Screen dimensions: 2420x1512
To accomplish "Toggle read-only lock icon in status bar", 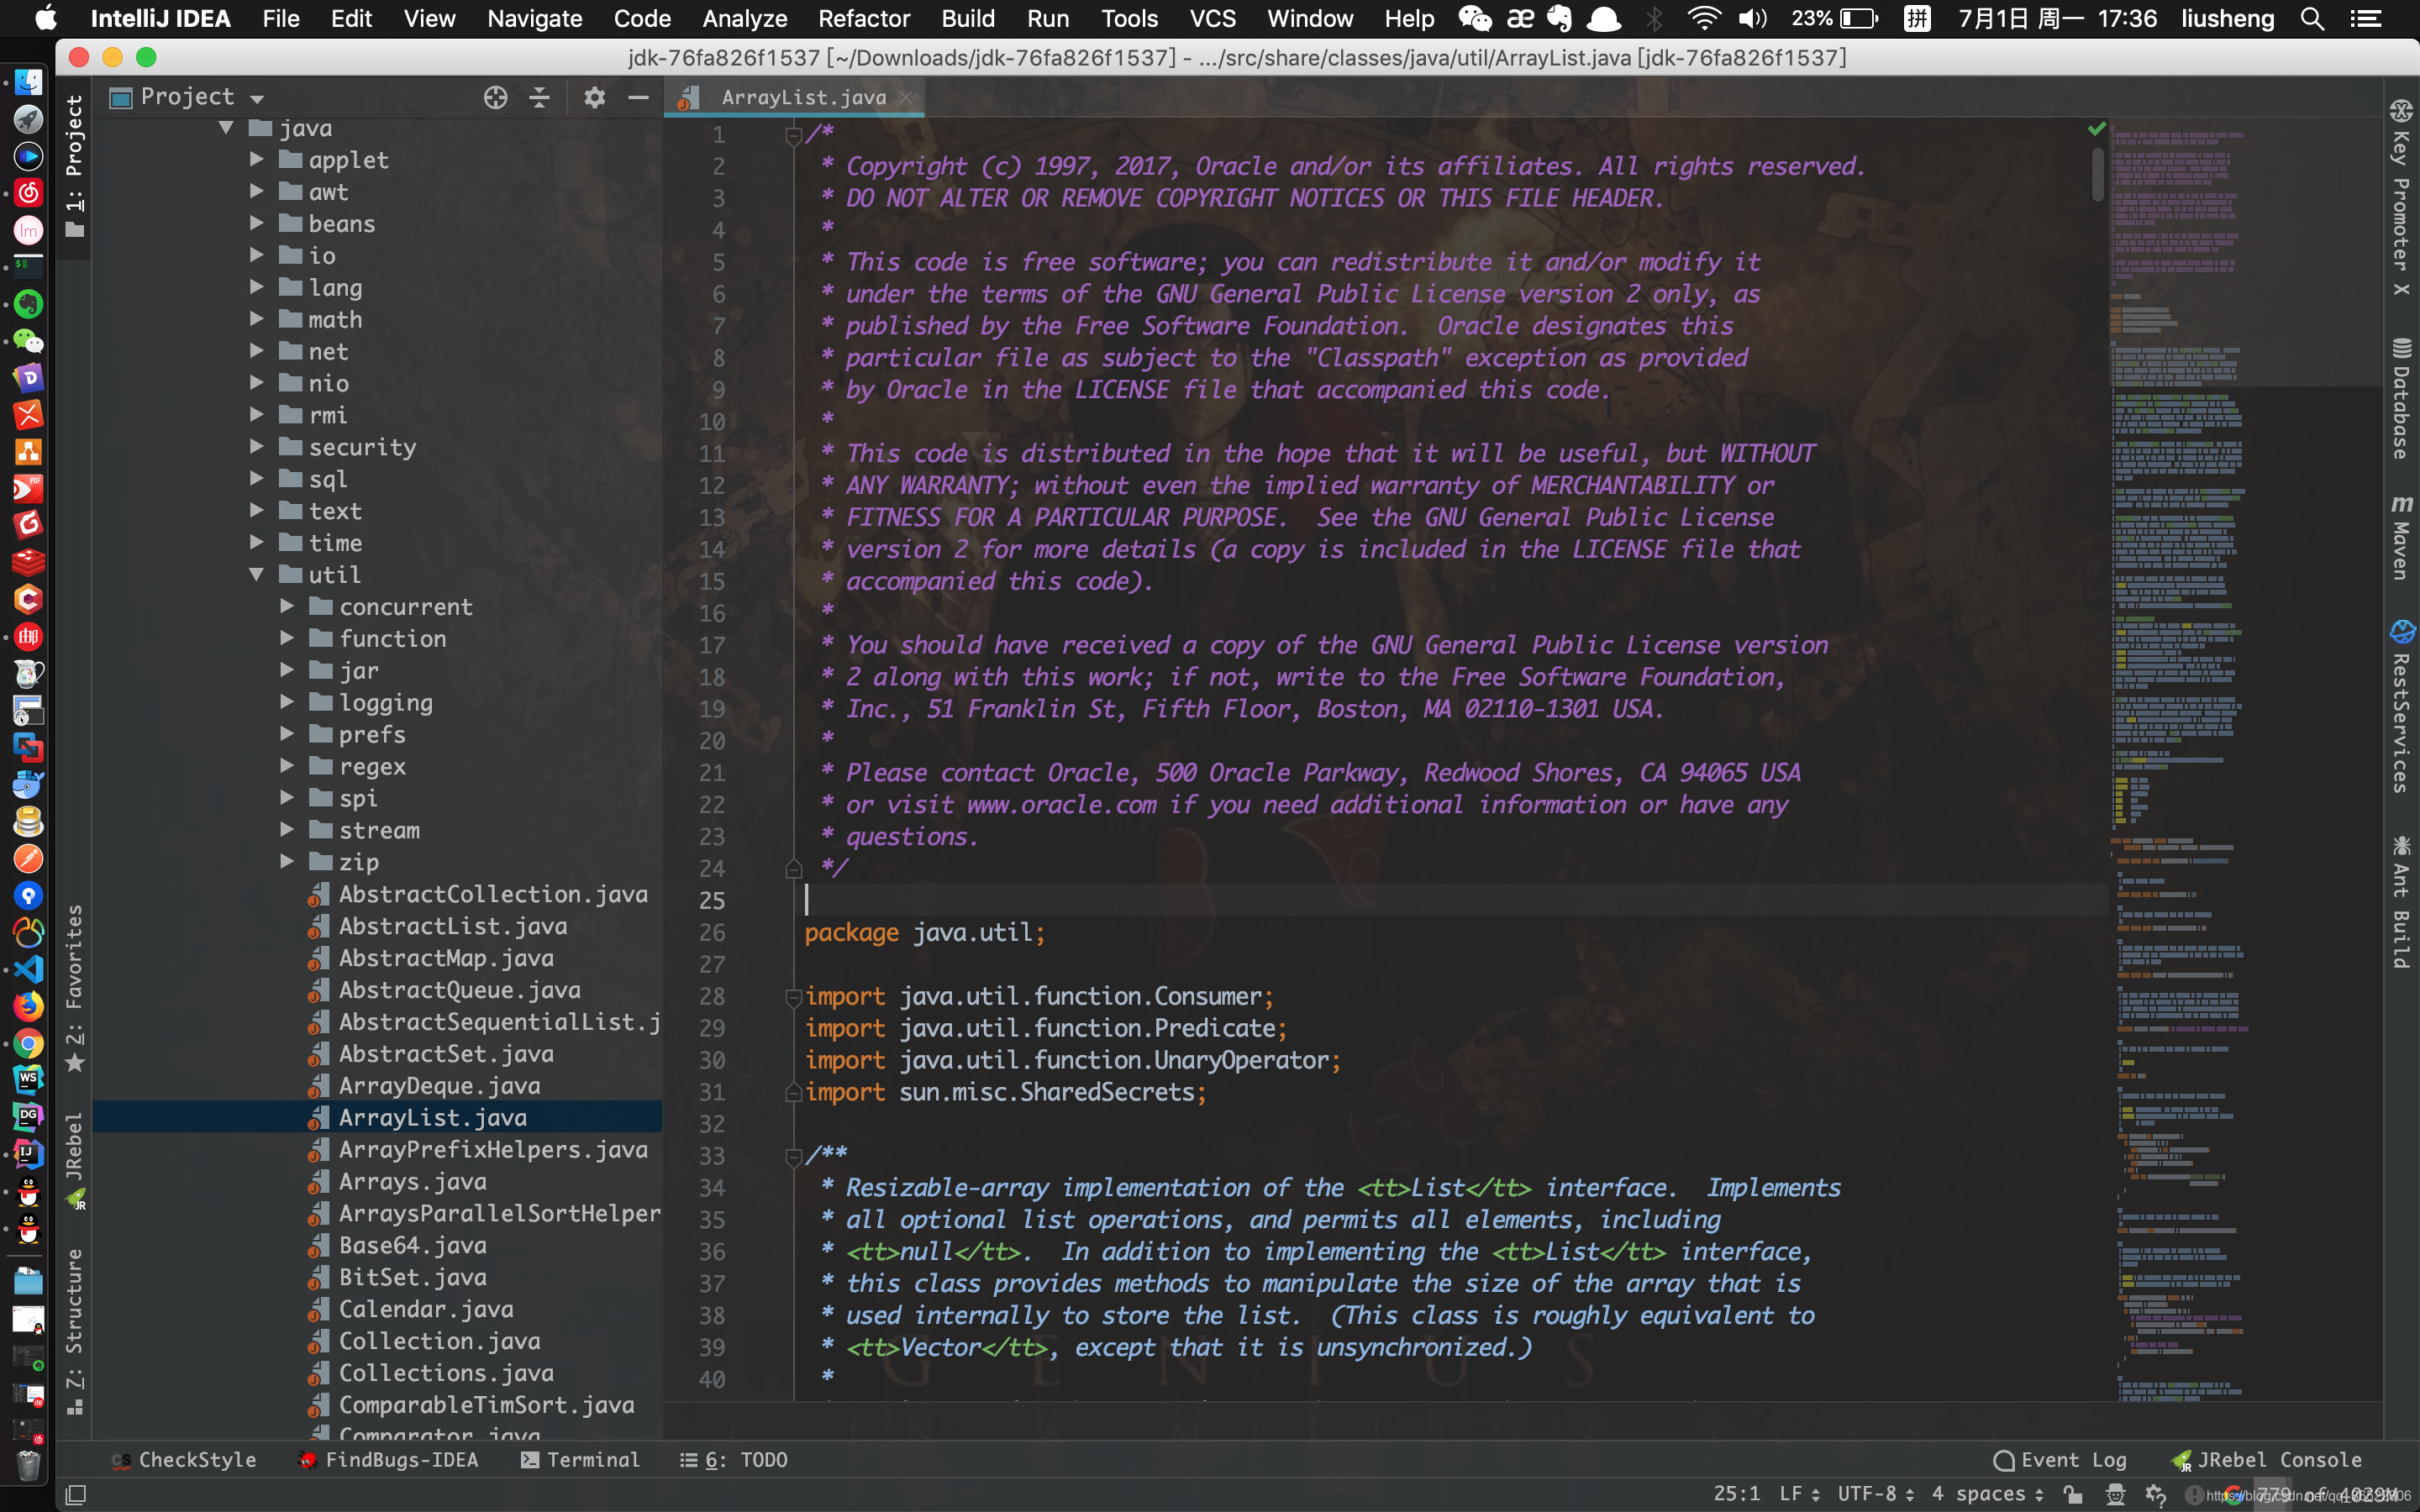I will (2073, 1494).
